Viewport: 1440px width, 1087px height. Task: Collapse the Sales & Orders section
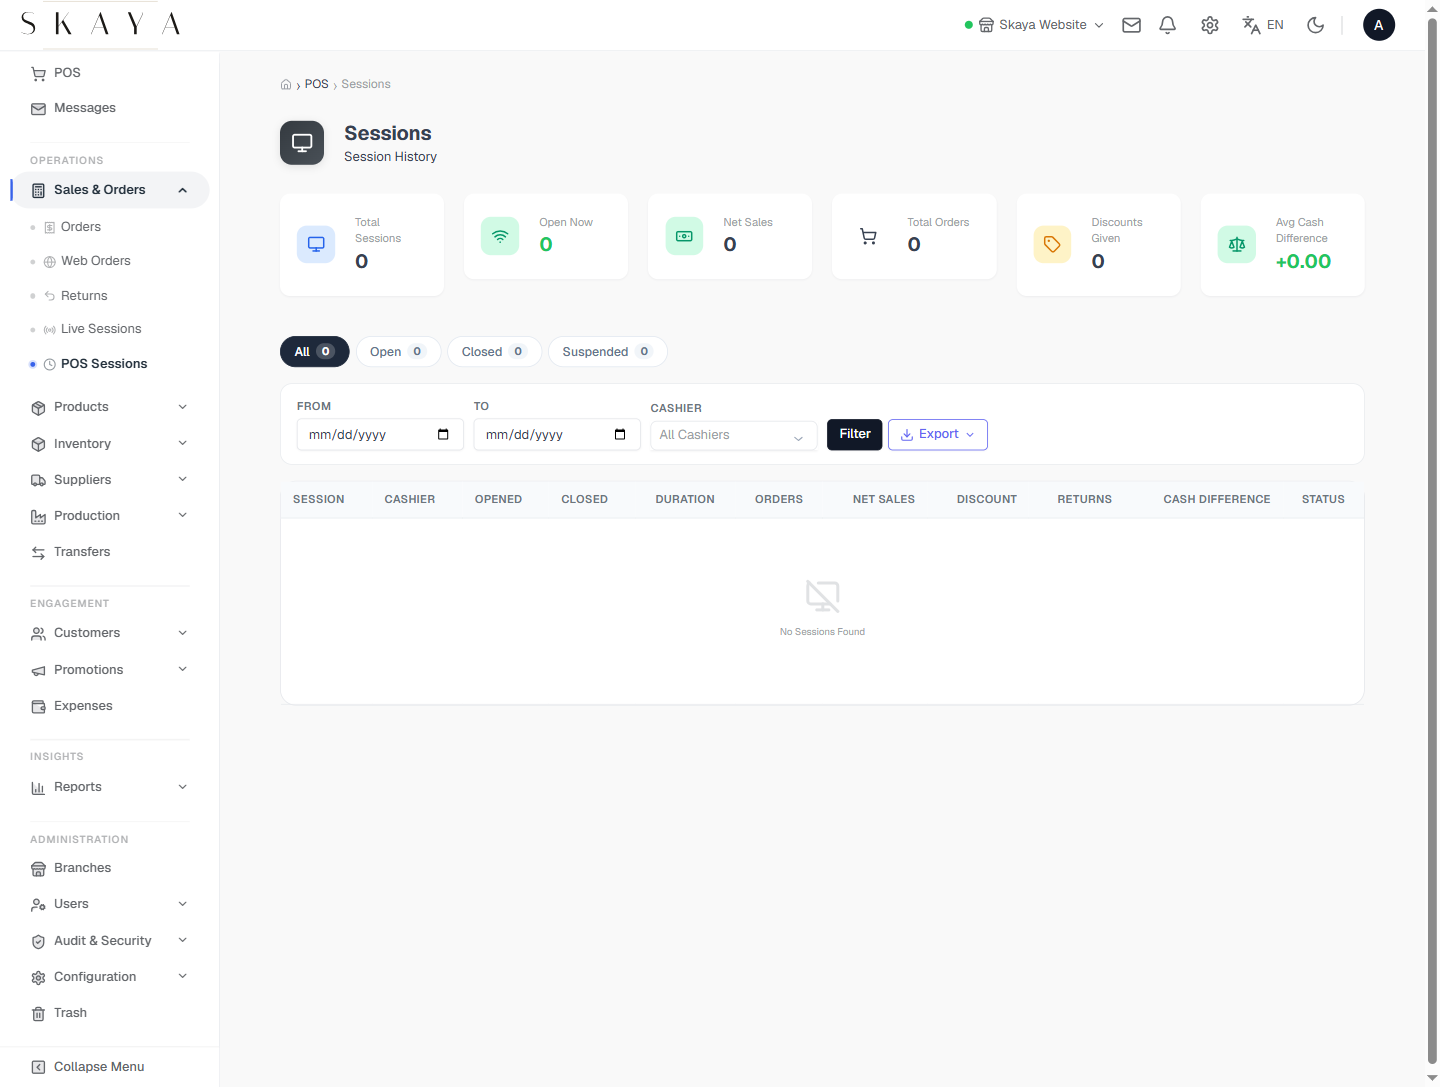coord(183,190)
